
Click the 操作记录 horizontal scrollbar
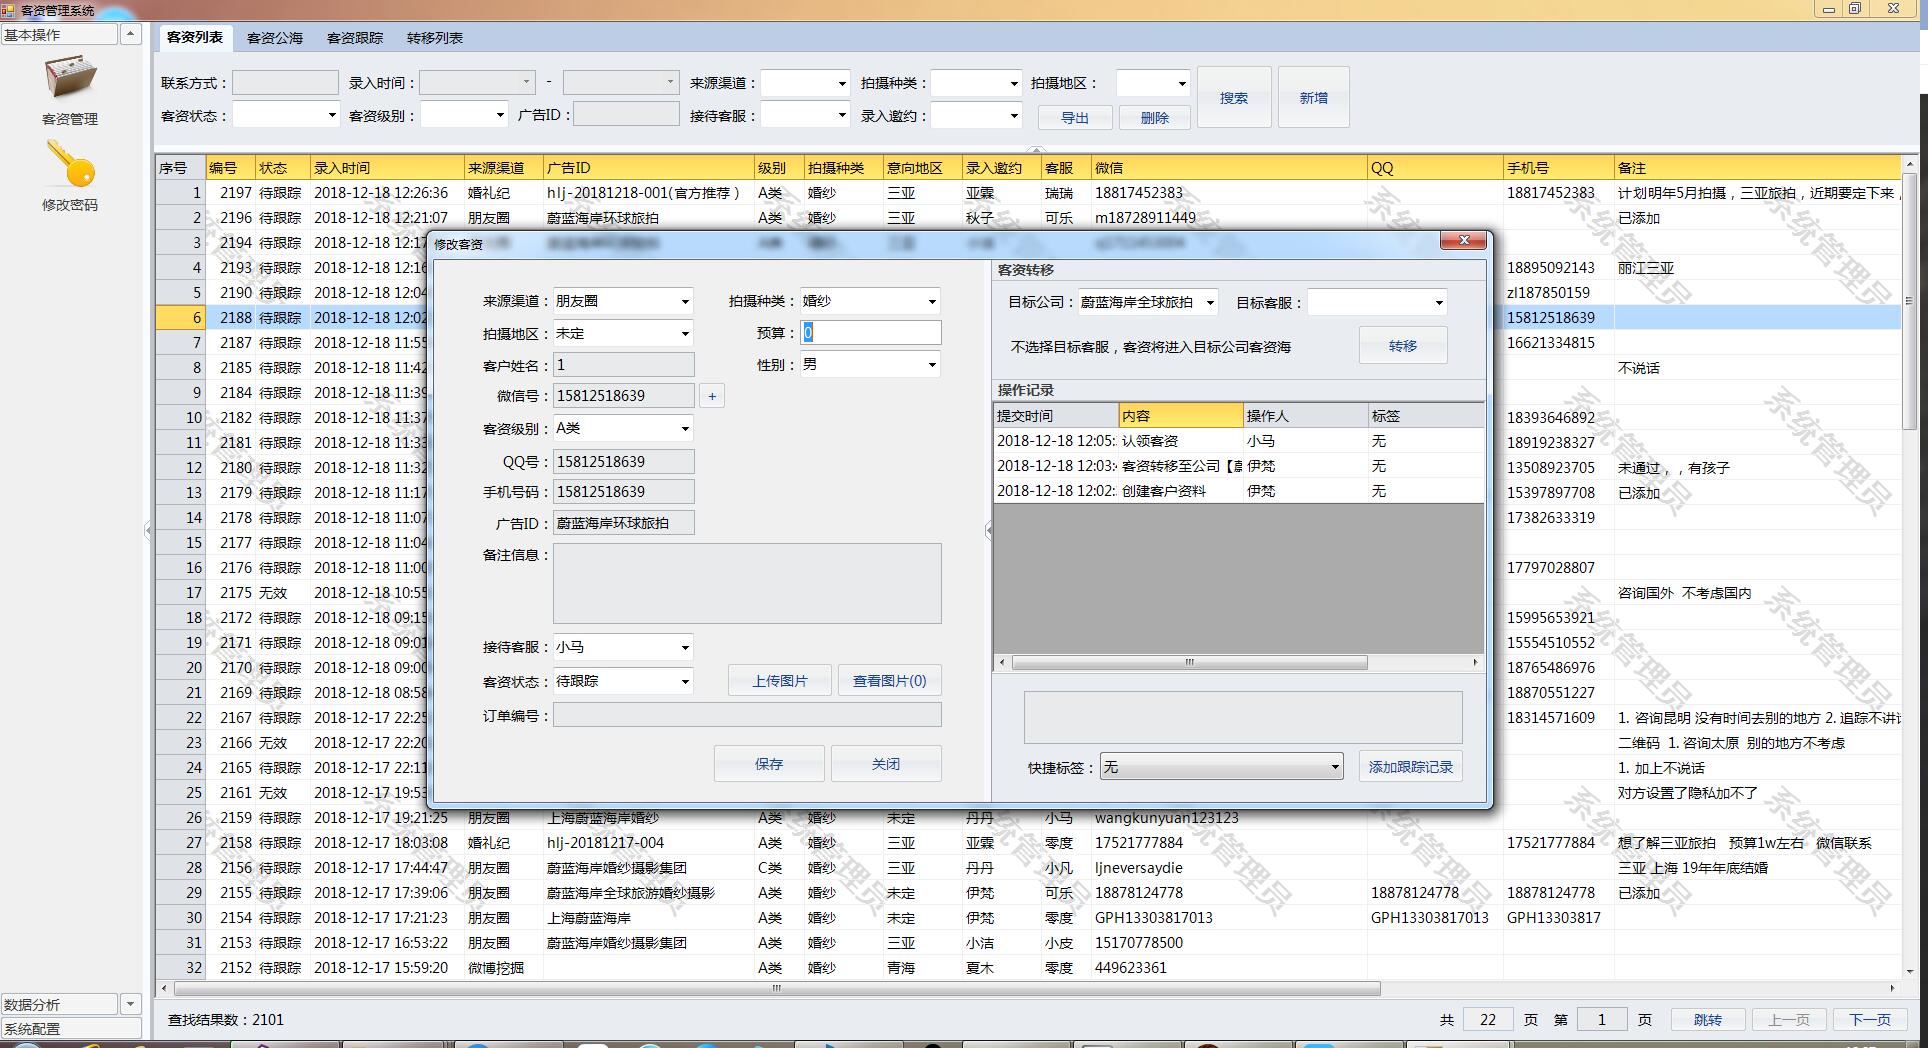pyautogui.click(x=1189, y=663)
